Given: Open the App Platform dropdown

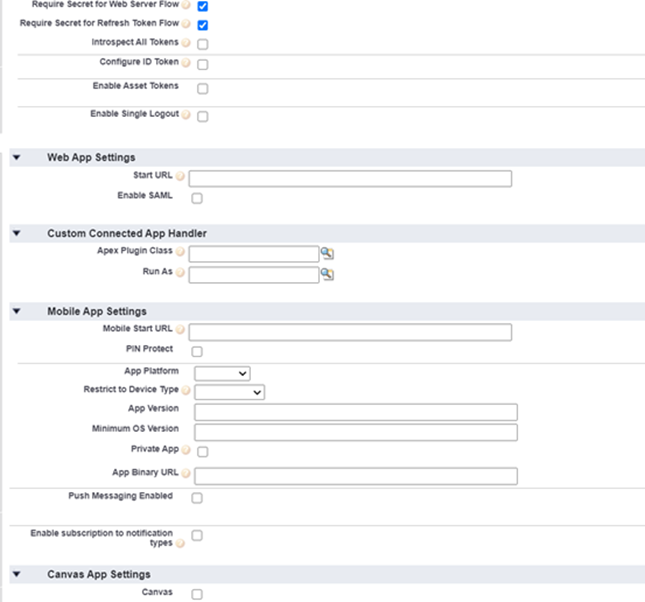Looking at the screenshot, I should click(222, 373).
